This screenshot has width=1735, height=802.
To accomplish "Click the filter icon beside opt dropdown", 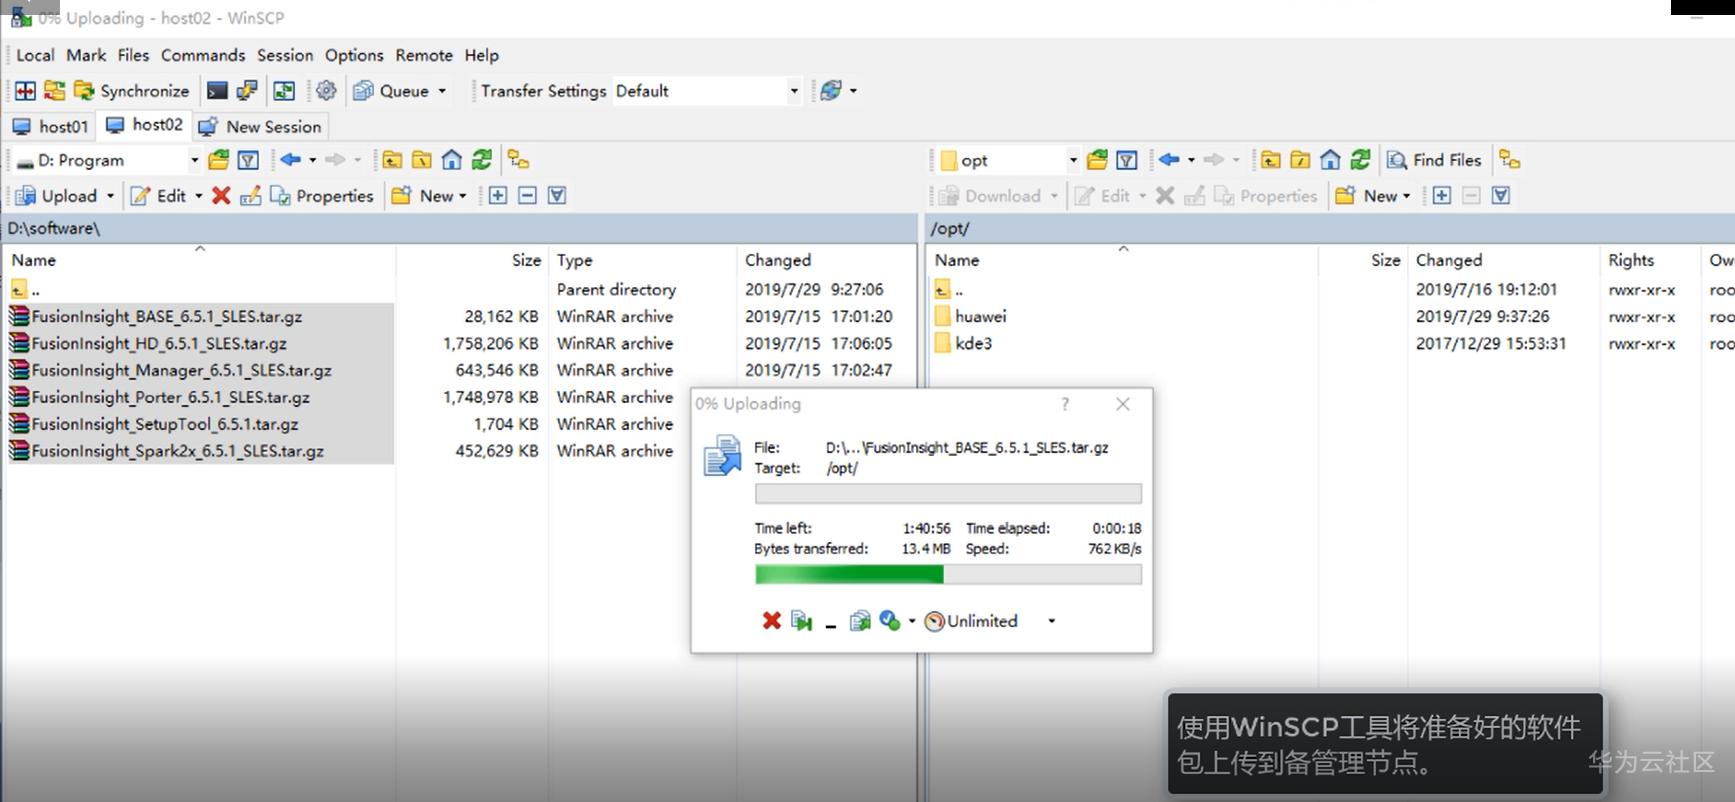I will [x=1127, y=160].
